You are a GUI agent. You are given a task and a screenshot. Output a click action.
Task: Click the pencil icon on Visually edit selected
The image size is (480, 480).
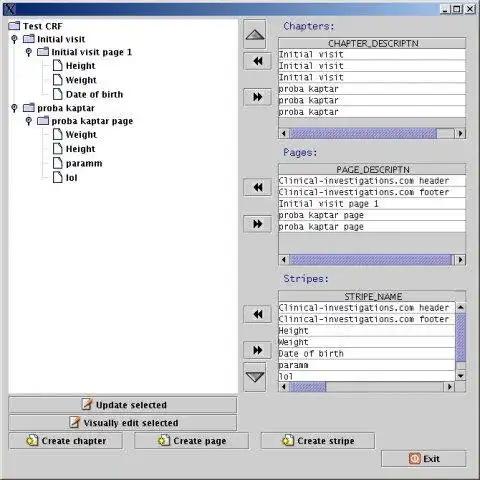[x=75, y=422]
